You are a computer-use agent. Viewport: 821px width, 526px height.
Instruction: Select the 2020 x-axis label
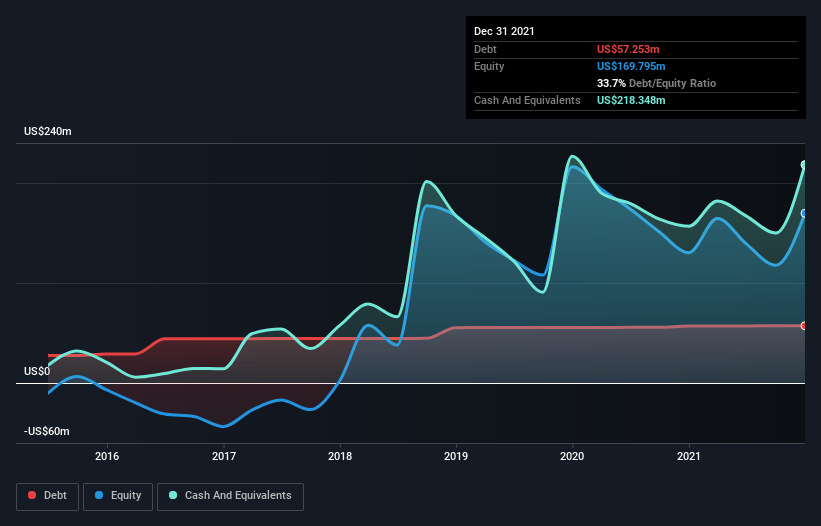point(572,456)
